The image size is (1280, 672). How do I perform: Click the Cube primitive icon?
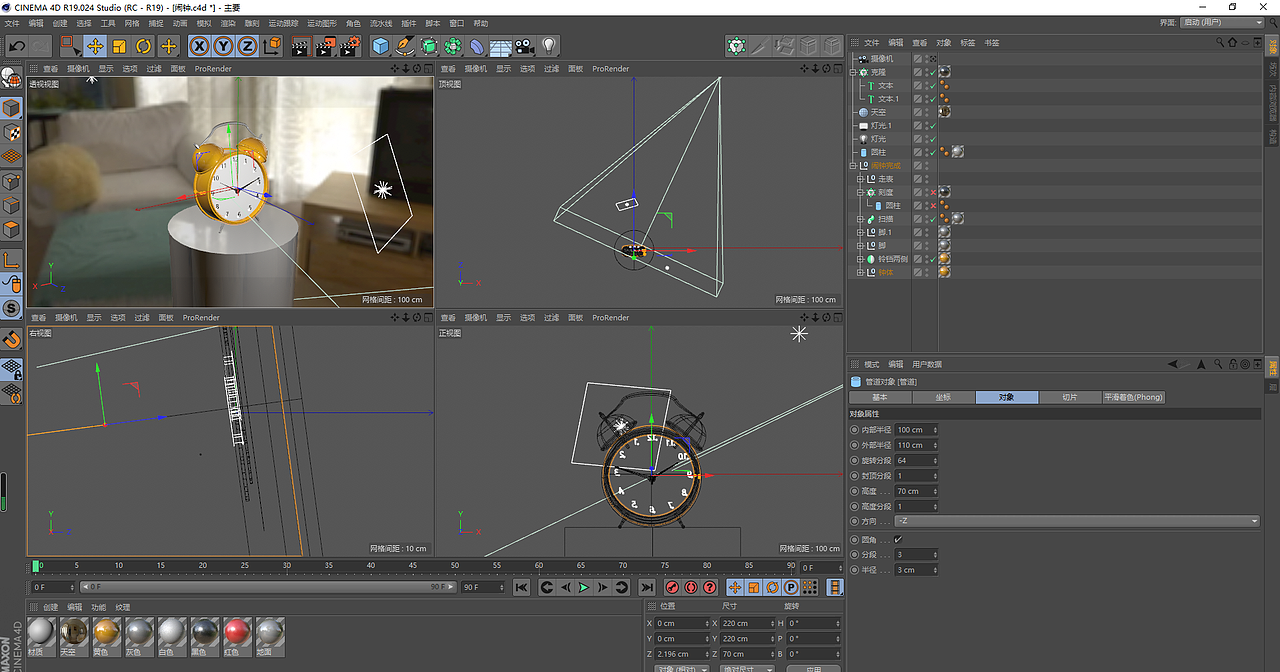click(380, 46)
